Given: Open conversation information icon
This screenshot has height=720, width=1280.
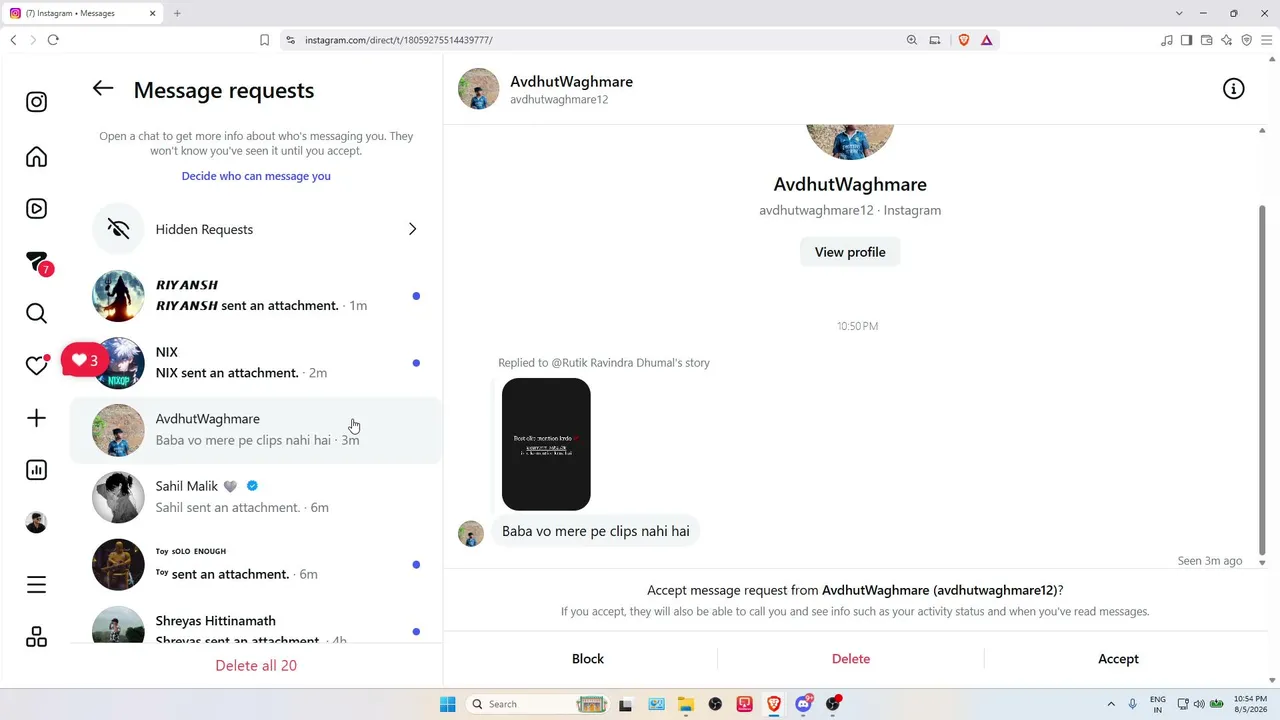Looking at the screenshot, I should tap(1234, 89).
